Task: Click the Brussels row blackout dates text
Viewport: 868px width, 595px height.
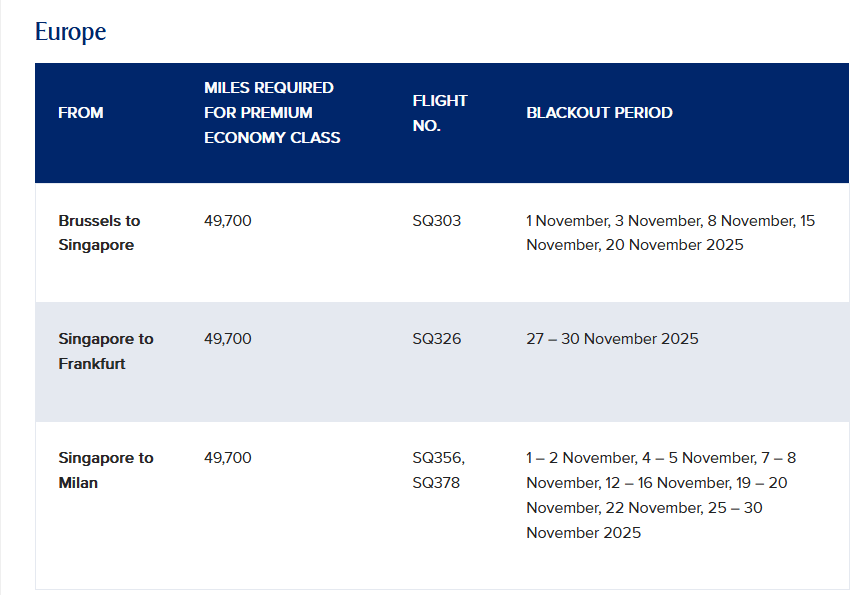Action: pos(670,233)
